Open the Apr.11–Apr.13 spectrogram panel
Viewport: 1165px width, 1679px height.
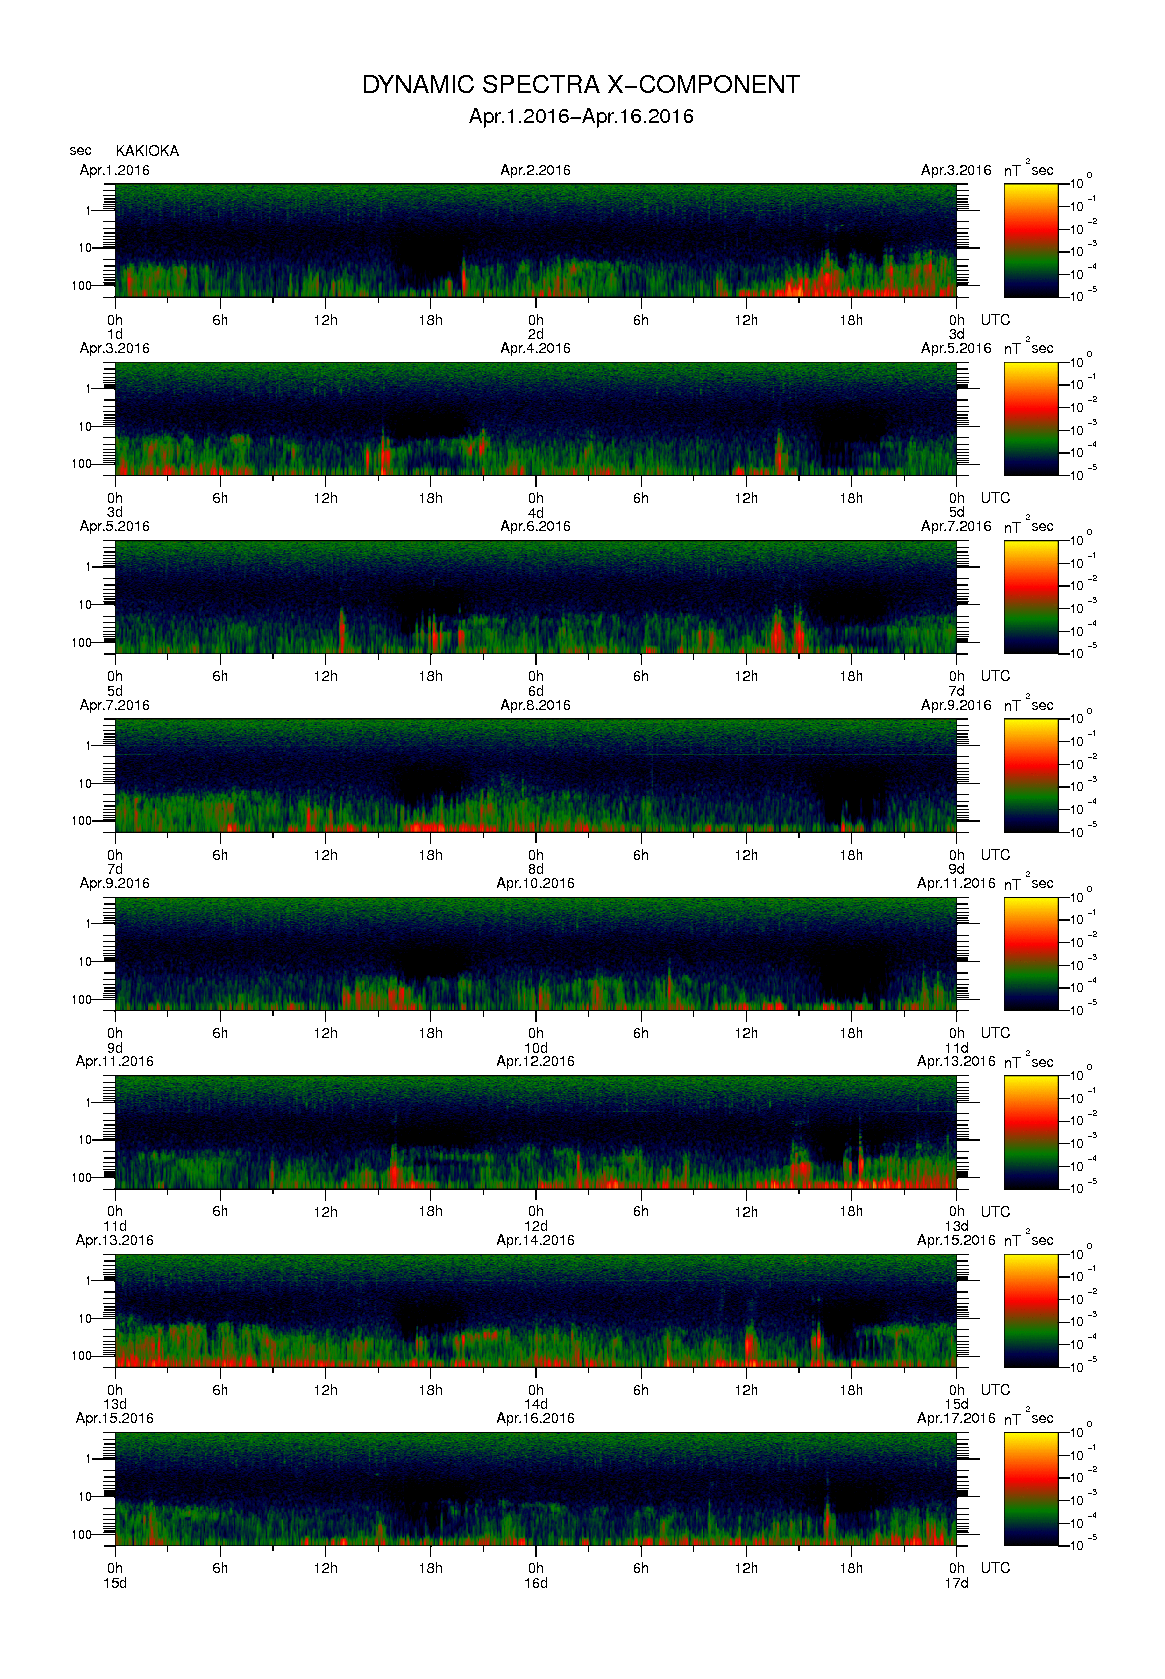click(536, 1132)
